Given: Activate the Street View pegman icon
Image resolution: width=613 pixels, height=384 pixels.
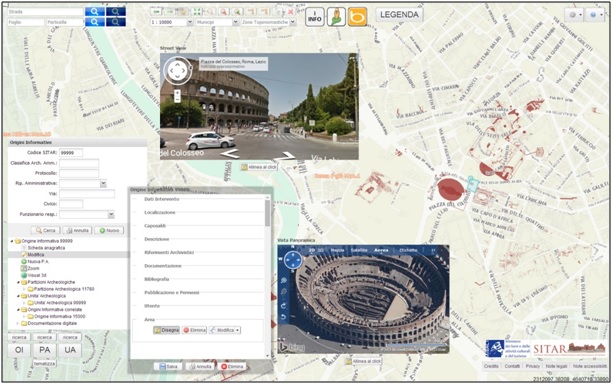Looking at the screenshot, I should point(336,17).
